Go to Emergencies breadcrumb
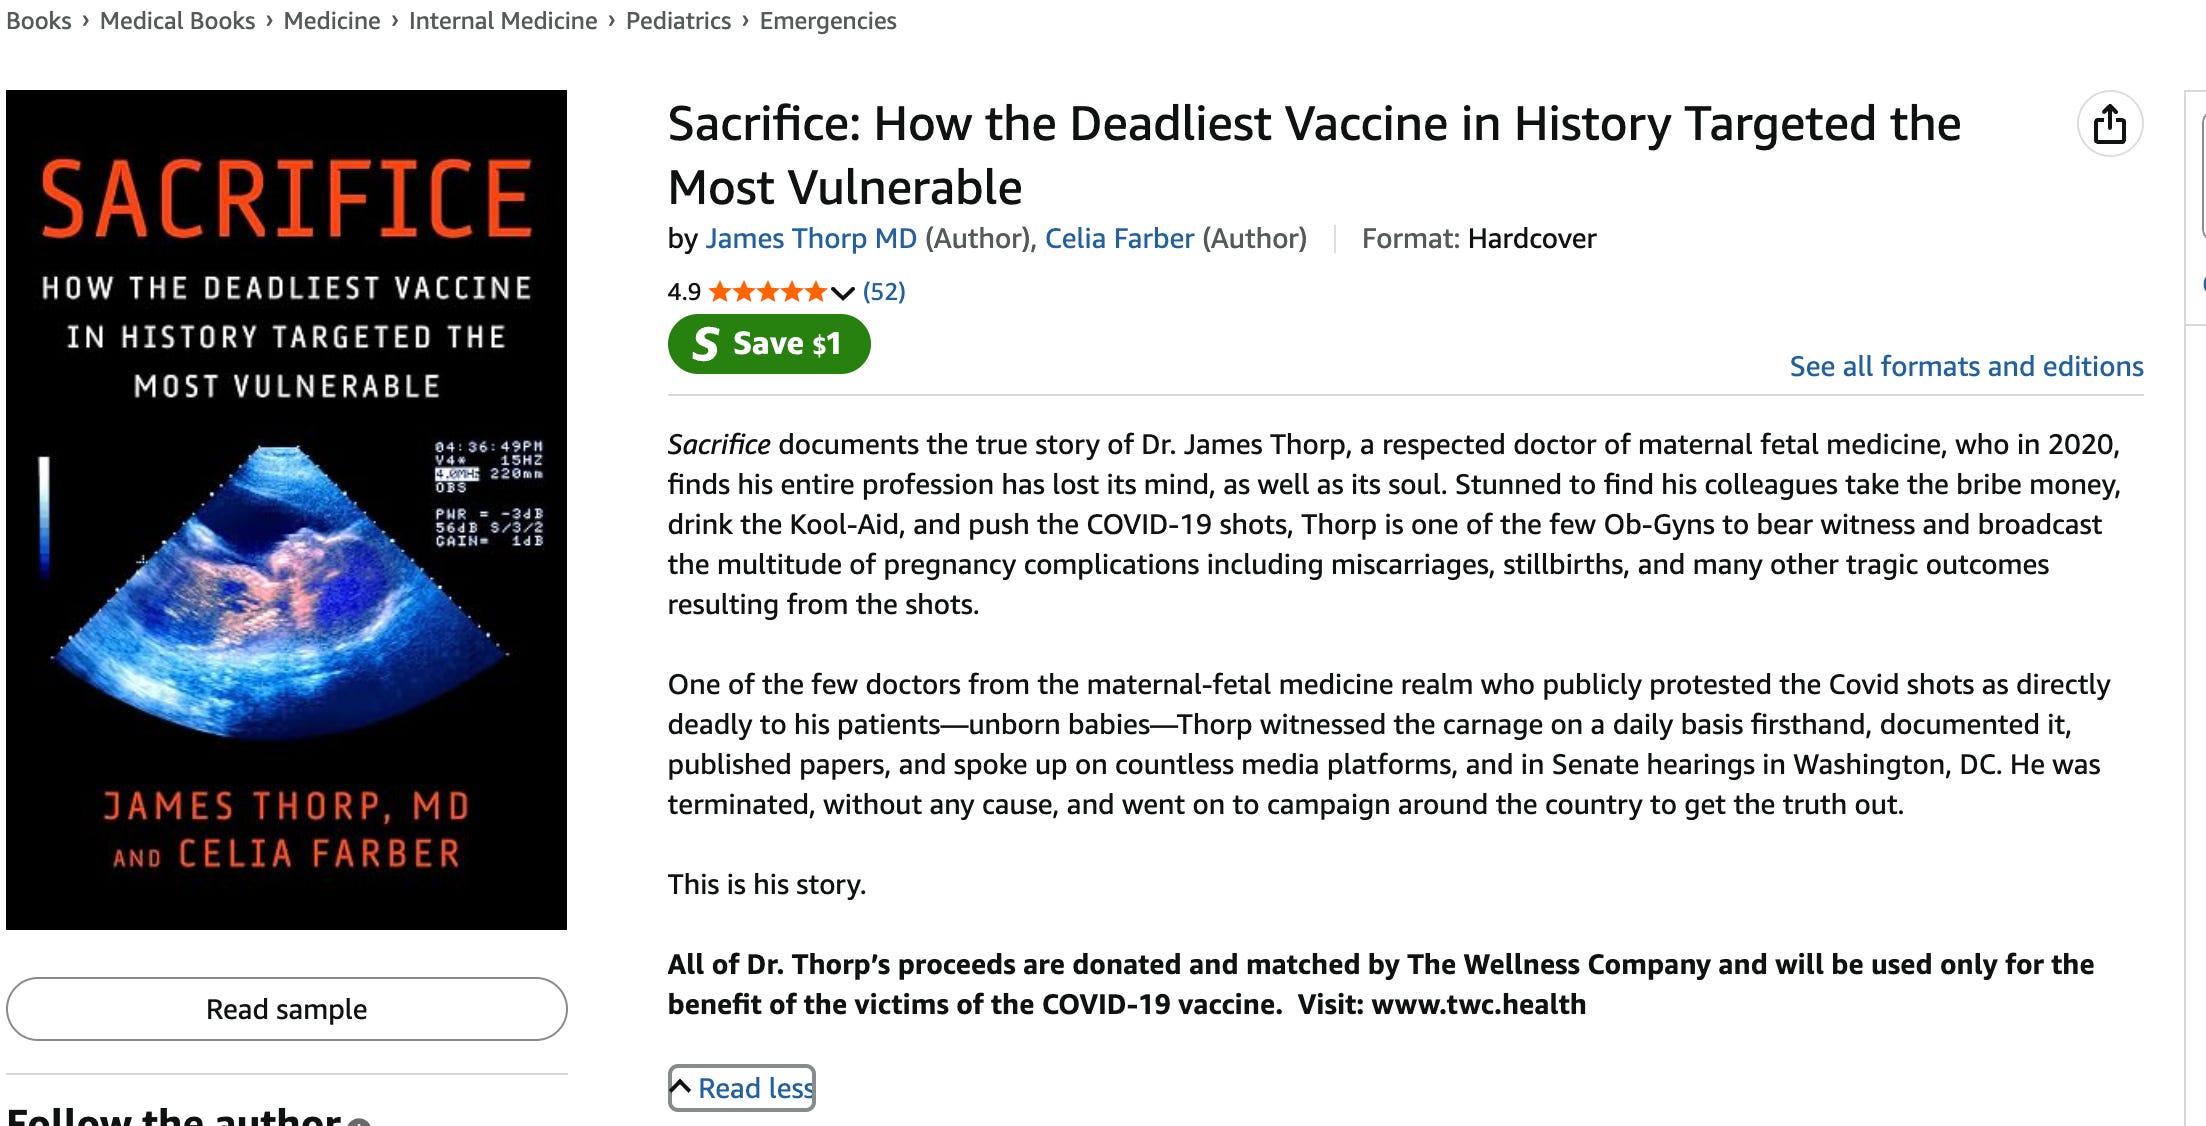The height and width of the screenshot is (1126, 2206). tap(828, 21)
